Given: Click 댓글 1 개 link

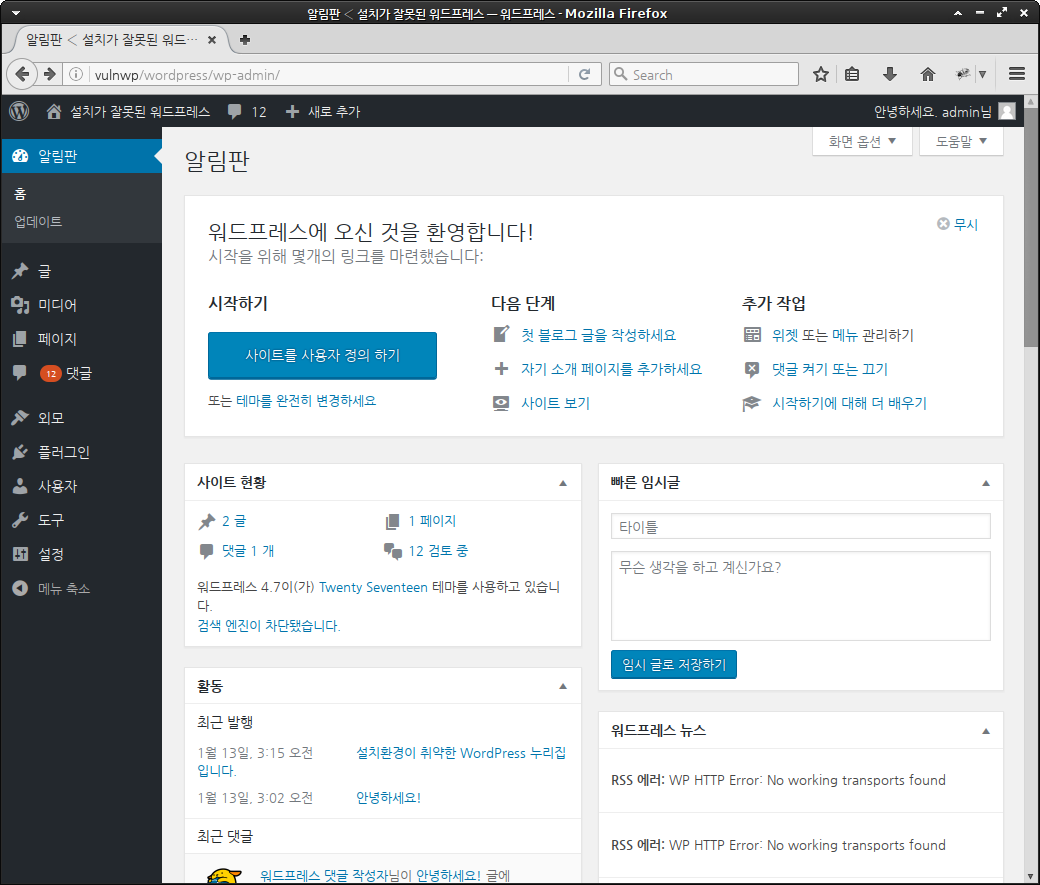Looking at the screenshot, I should 248,551.
